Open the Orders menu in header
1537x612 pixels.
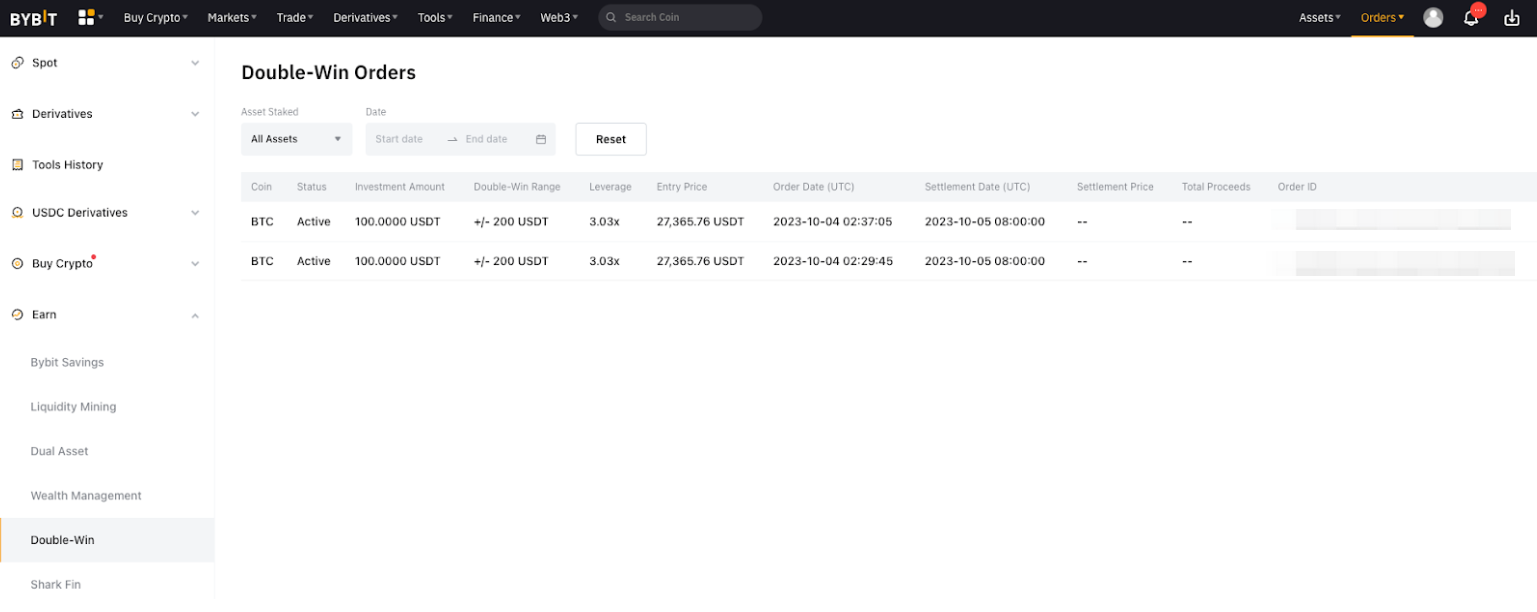pyautogui.click(x=1382, y=18)
